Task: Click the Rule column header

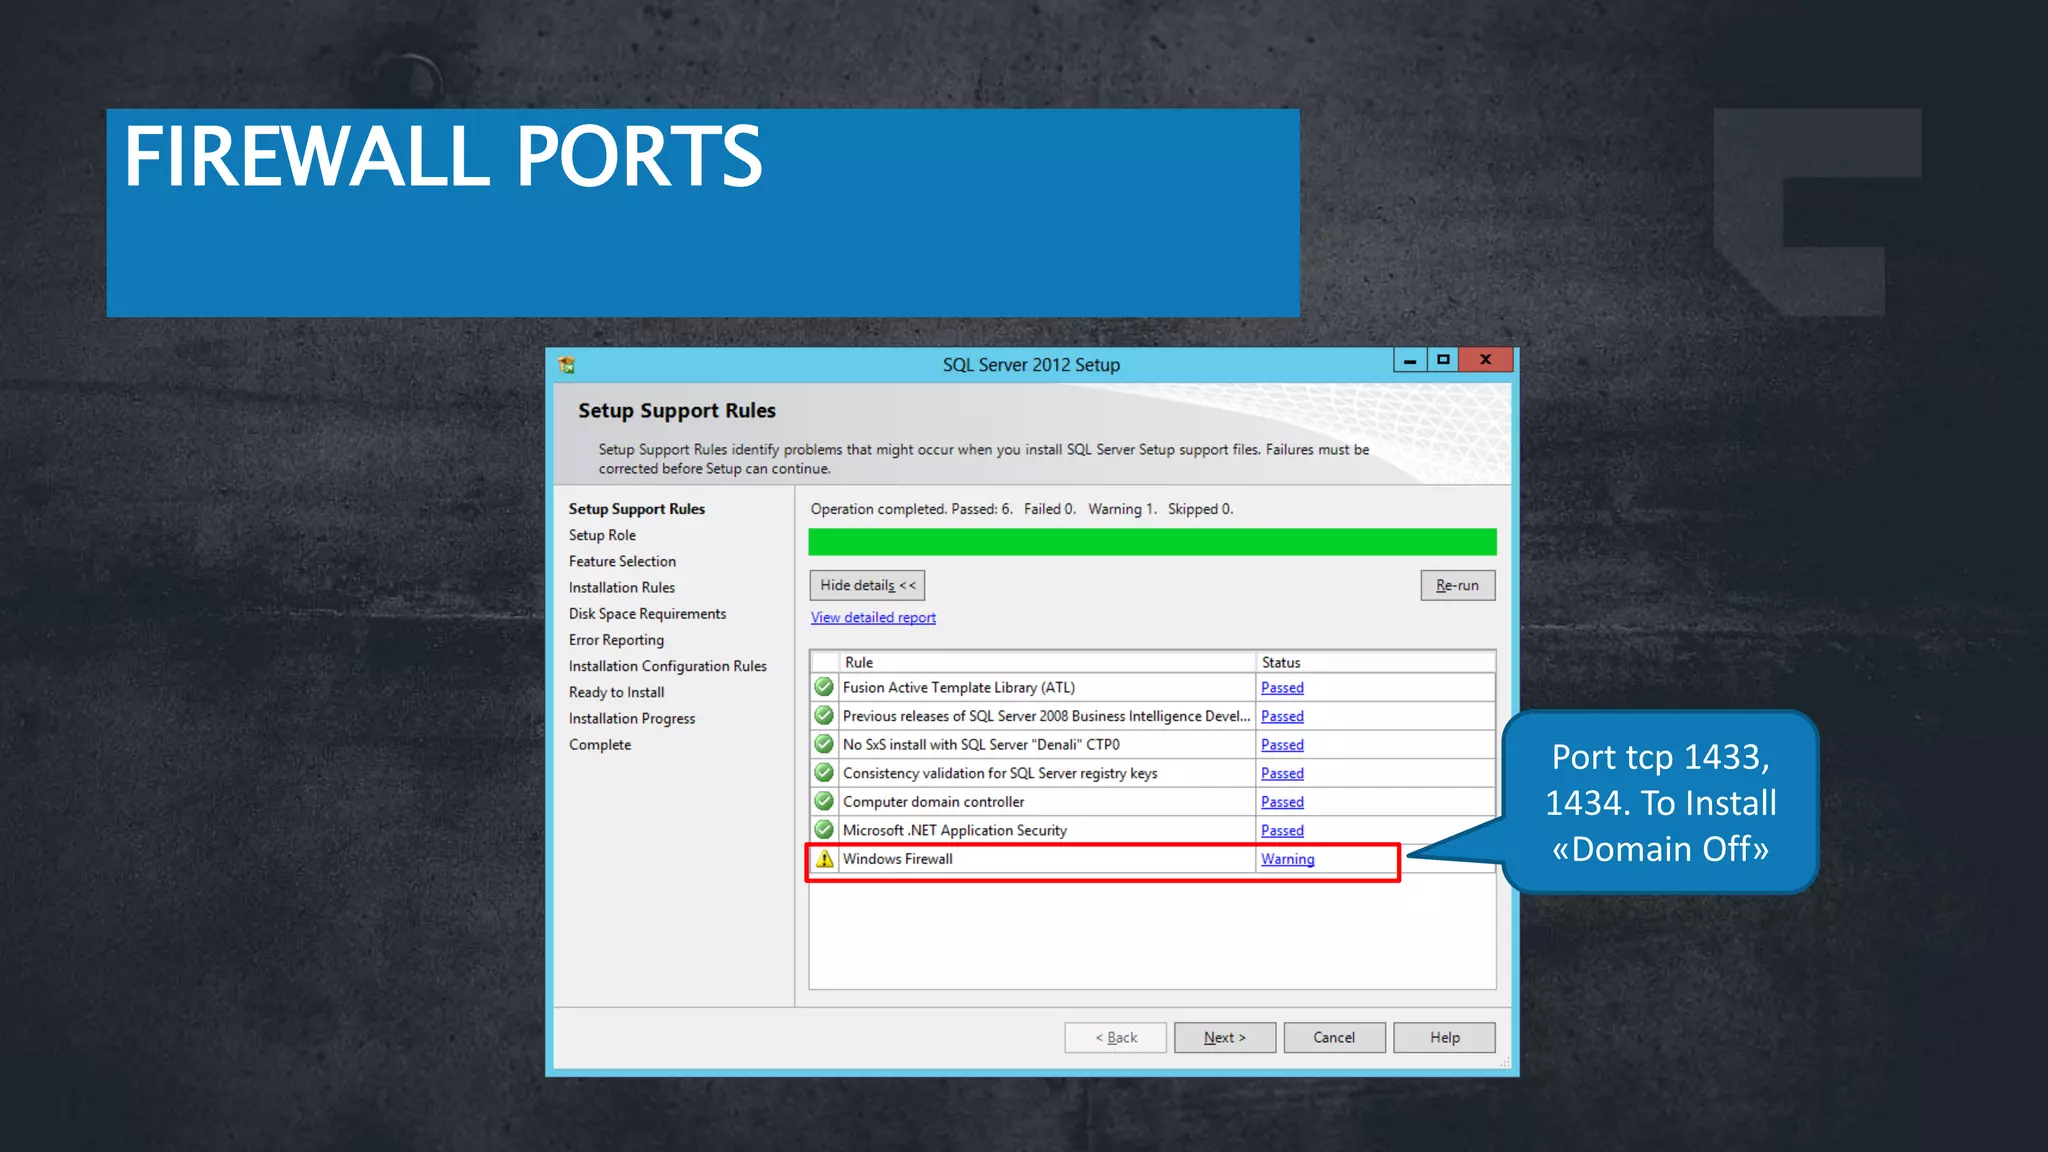Action: tap(1047, 662)
